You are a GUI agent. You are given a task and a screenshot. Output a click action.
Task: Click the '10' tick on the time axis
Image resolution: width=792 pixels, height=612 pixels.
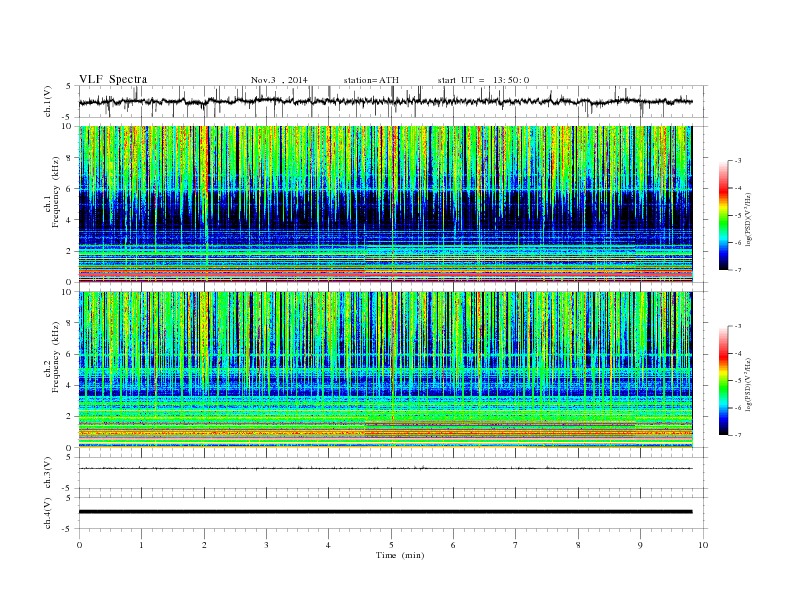pyautogui.click(x=703, y=545)
